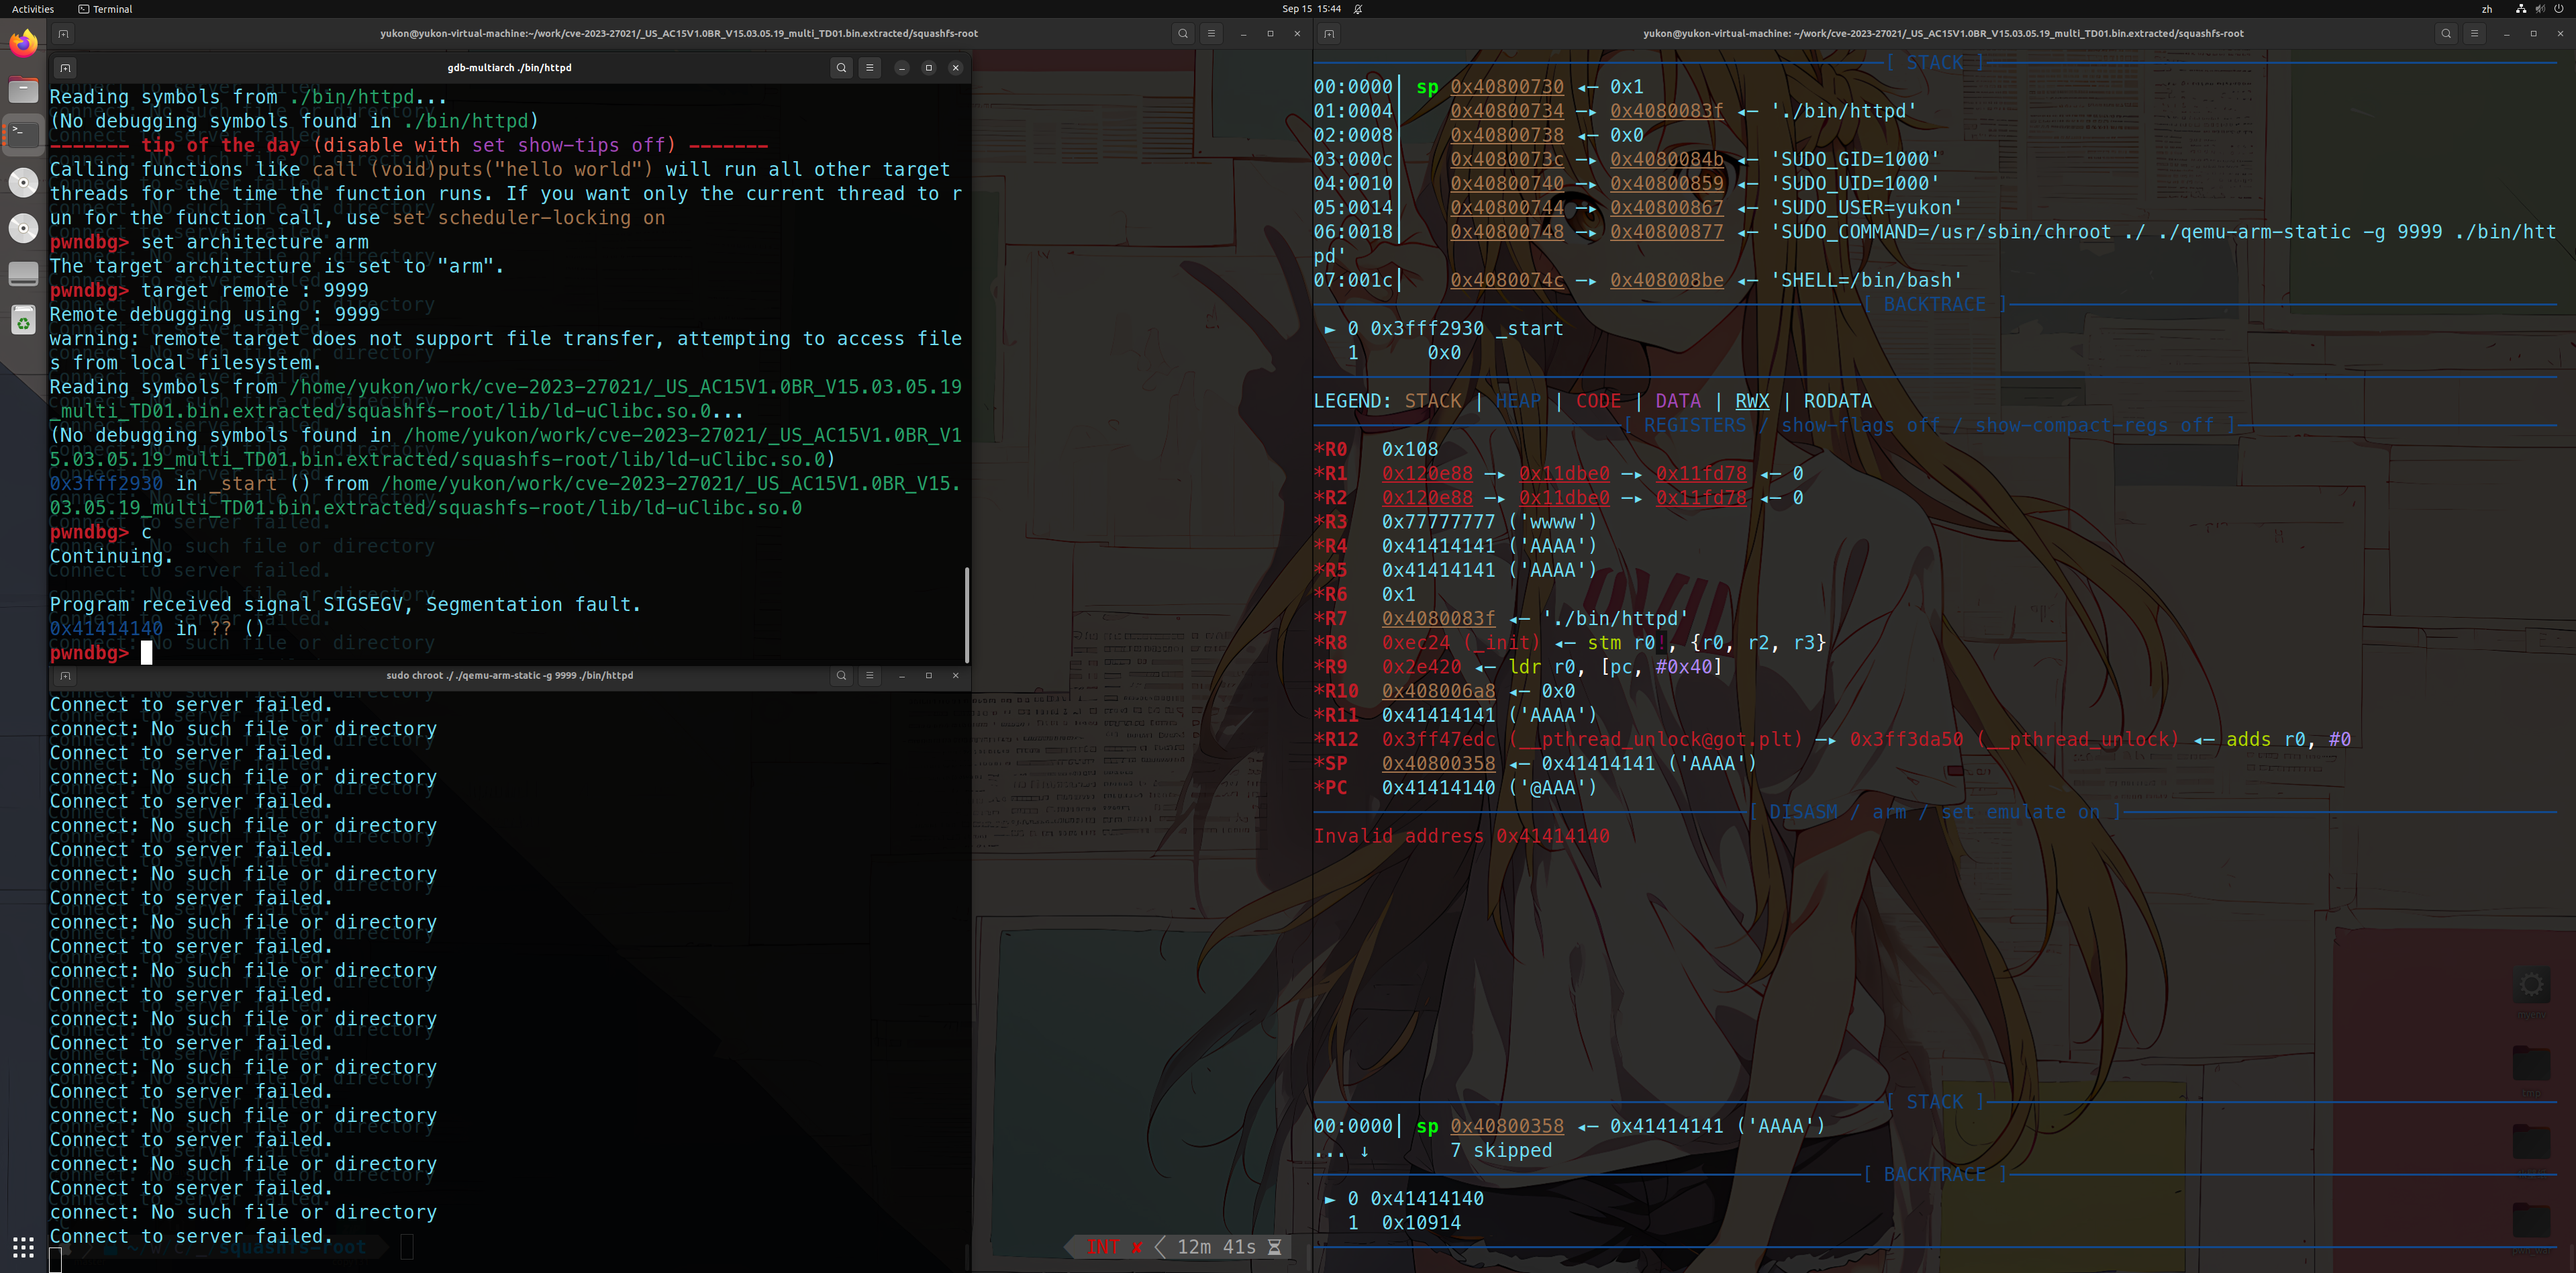
Task: Click R7 address 0x4080083f
Action: click(1439, 619)
